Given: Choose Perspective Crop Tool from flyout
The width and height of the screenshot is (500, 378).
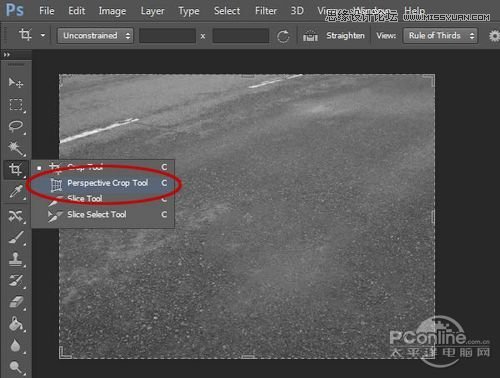Looking at the screenshot, I should (x=103, y=183).
